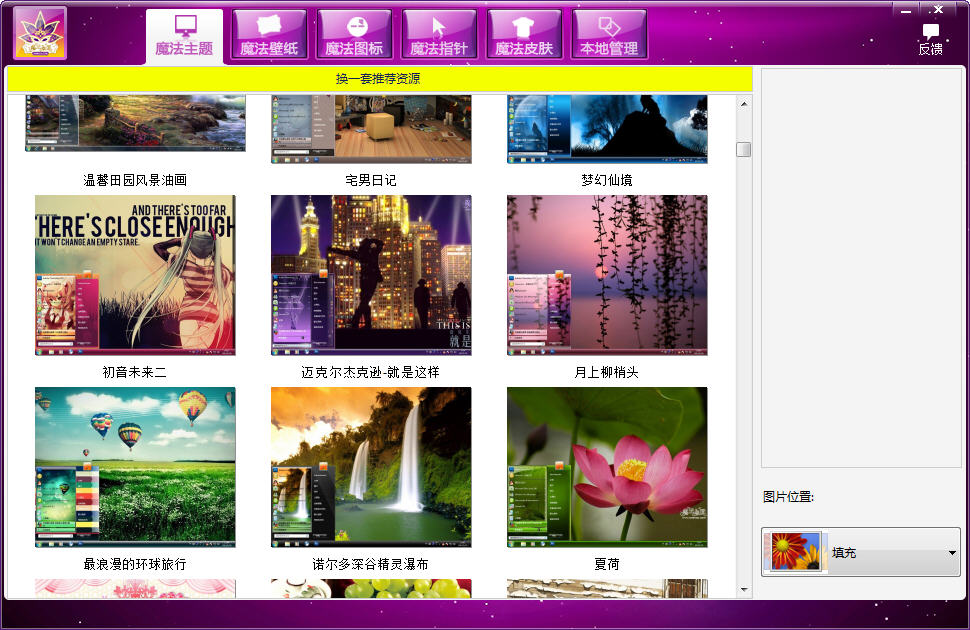Open the 填充 picture position dropdown
The height and width of the screenshot is (630, 970).
(x=861, y=552)
